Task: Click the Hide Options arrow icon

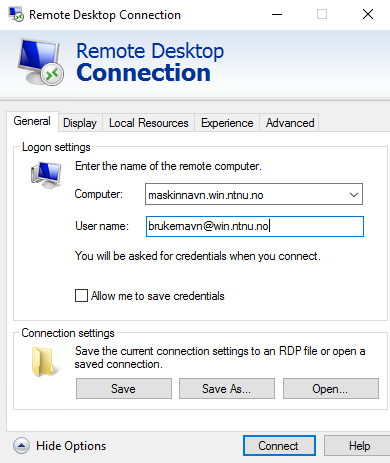Action: [21, 446]
